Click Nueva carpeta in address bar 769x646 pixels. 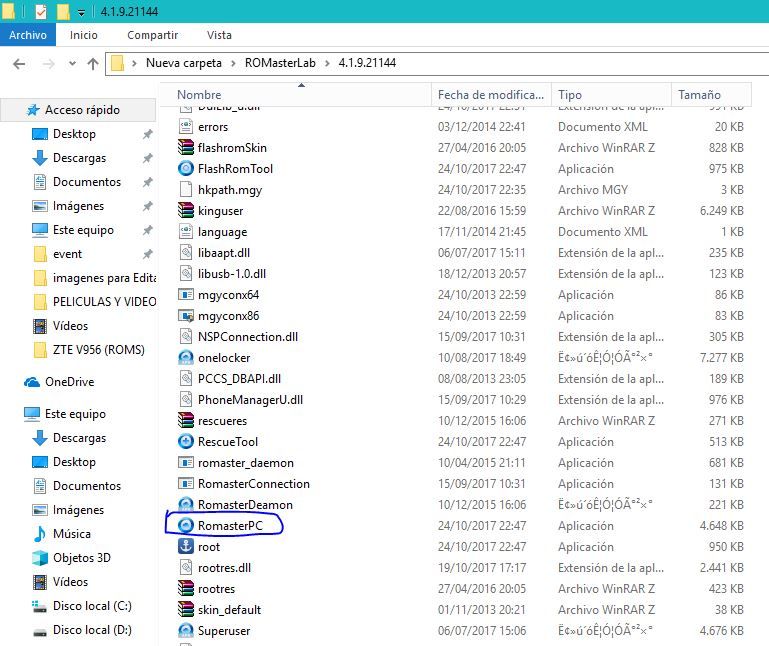click(184, 63)
